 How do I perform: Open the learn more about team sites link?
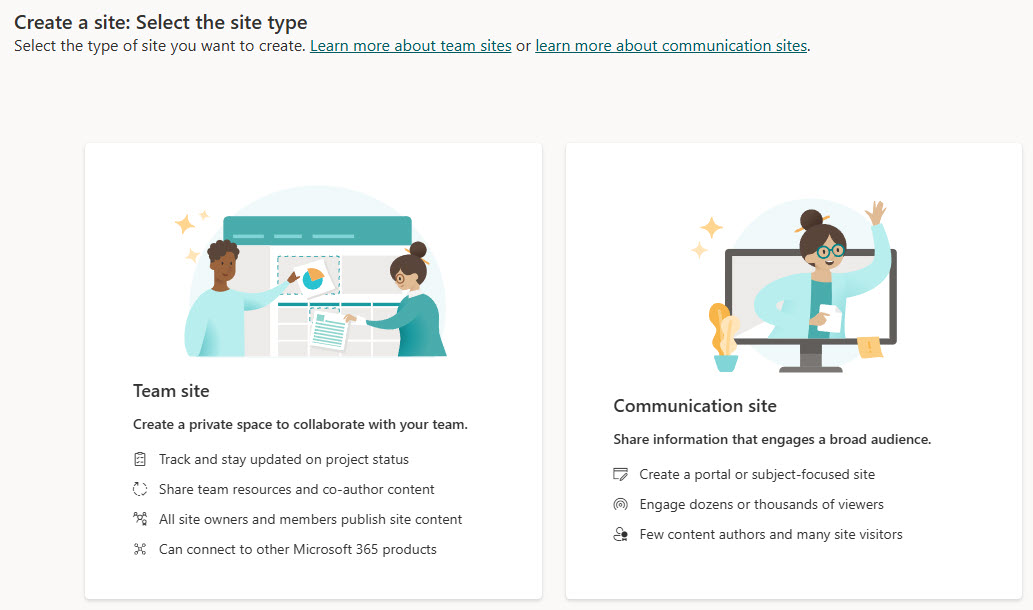tap(410, 45)
